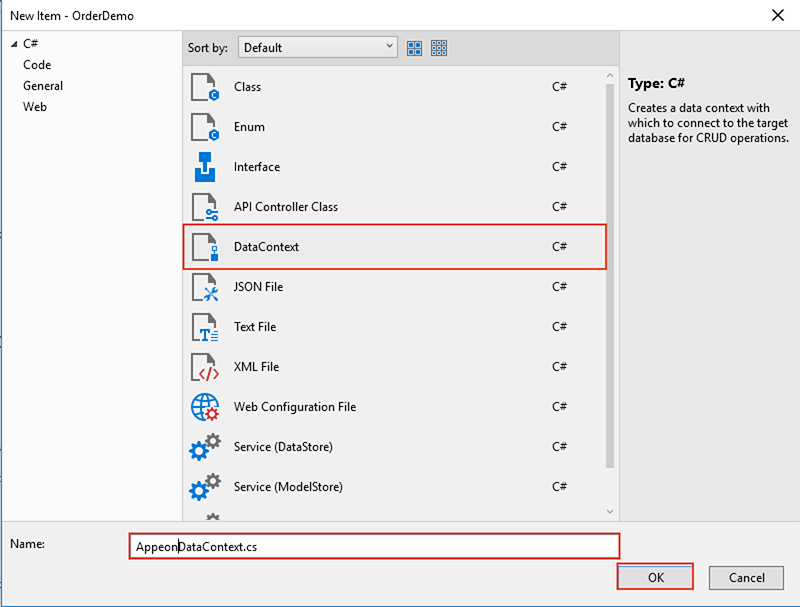Open the Web category

[35, 107]
